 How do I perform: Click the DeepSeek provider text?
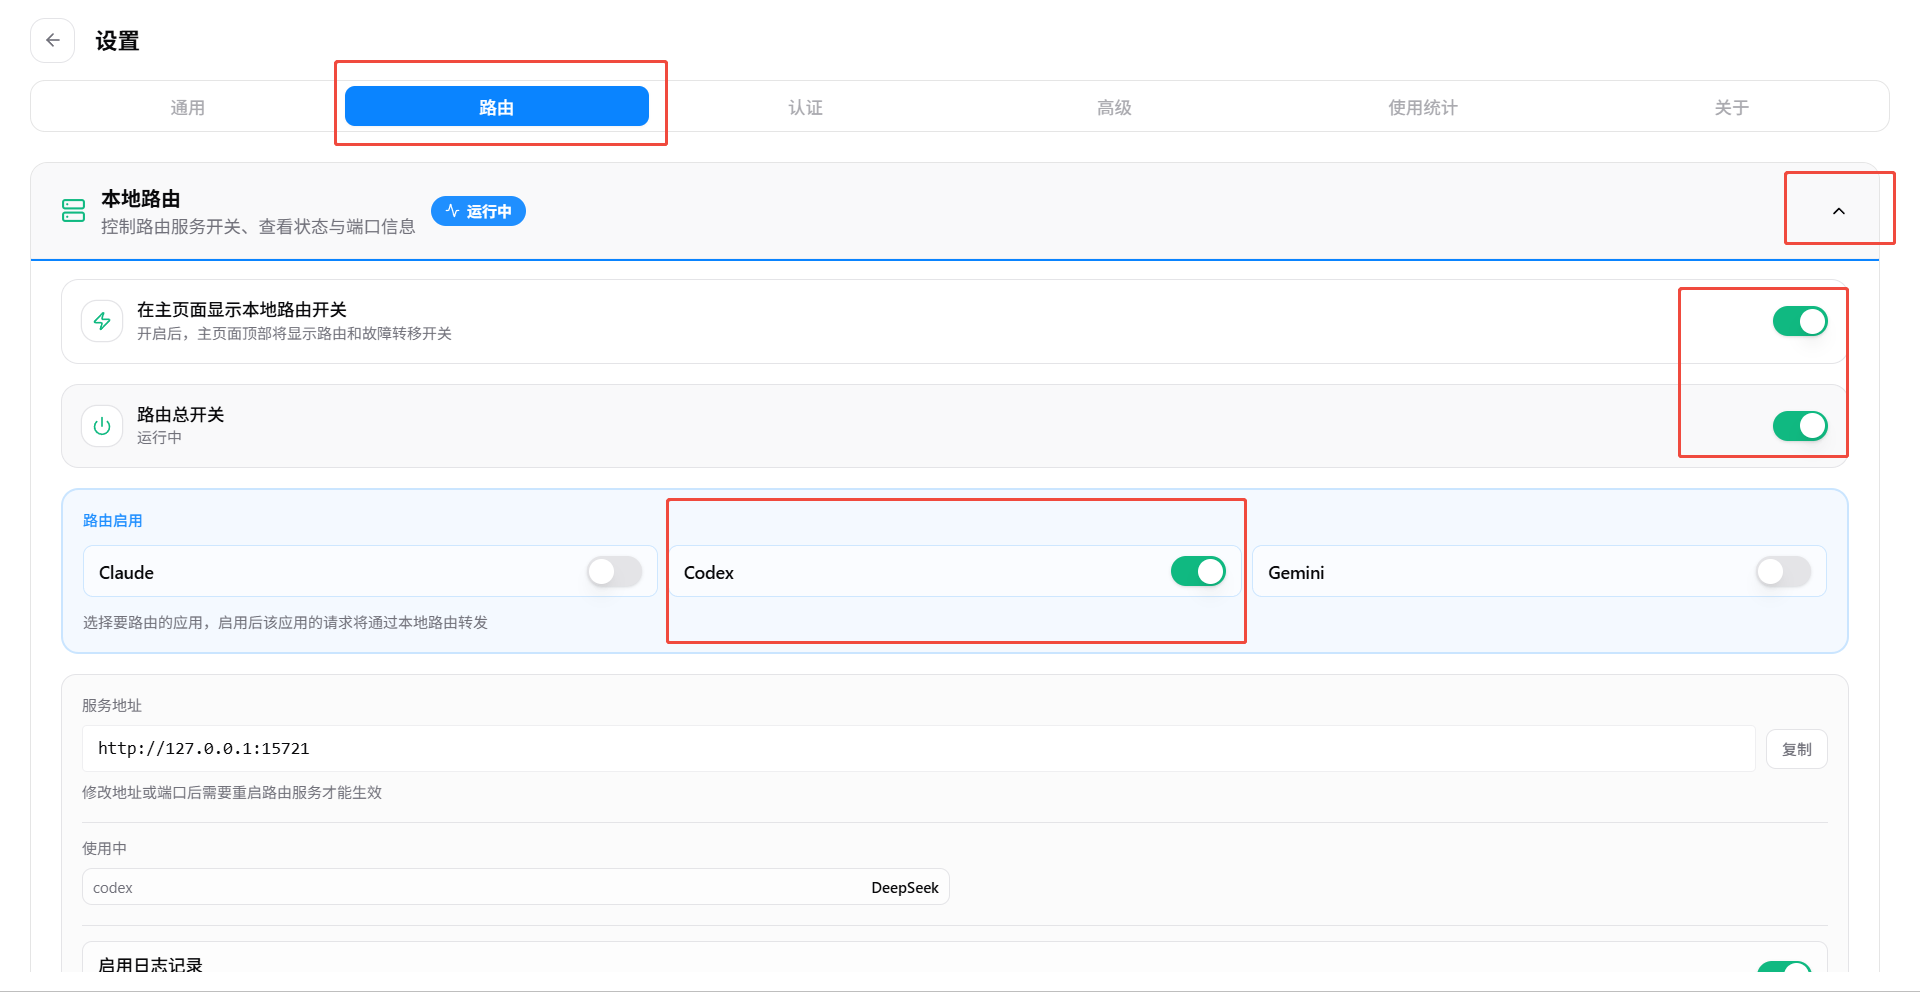[x=905, y=887]
